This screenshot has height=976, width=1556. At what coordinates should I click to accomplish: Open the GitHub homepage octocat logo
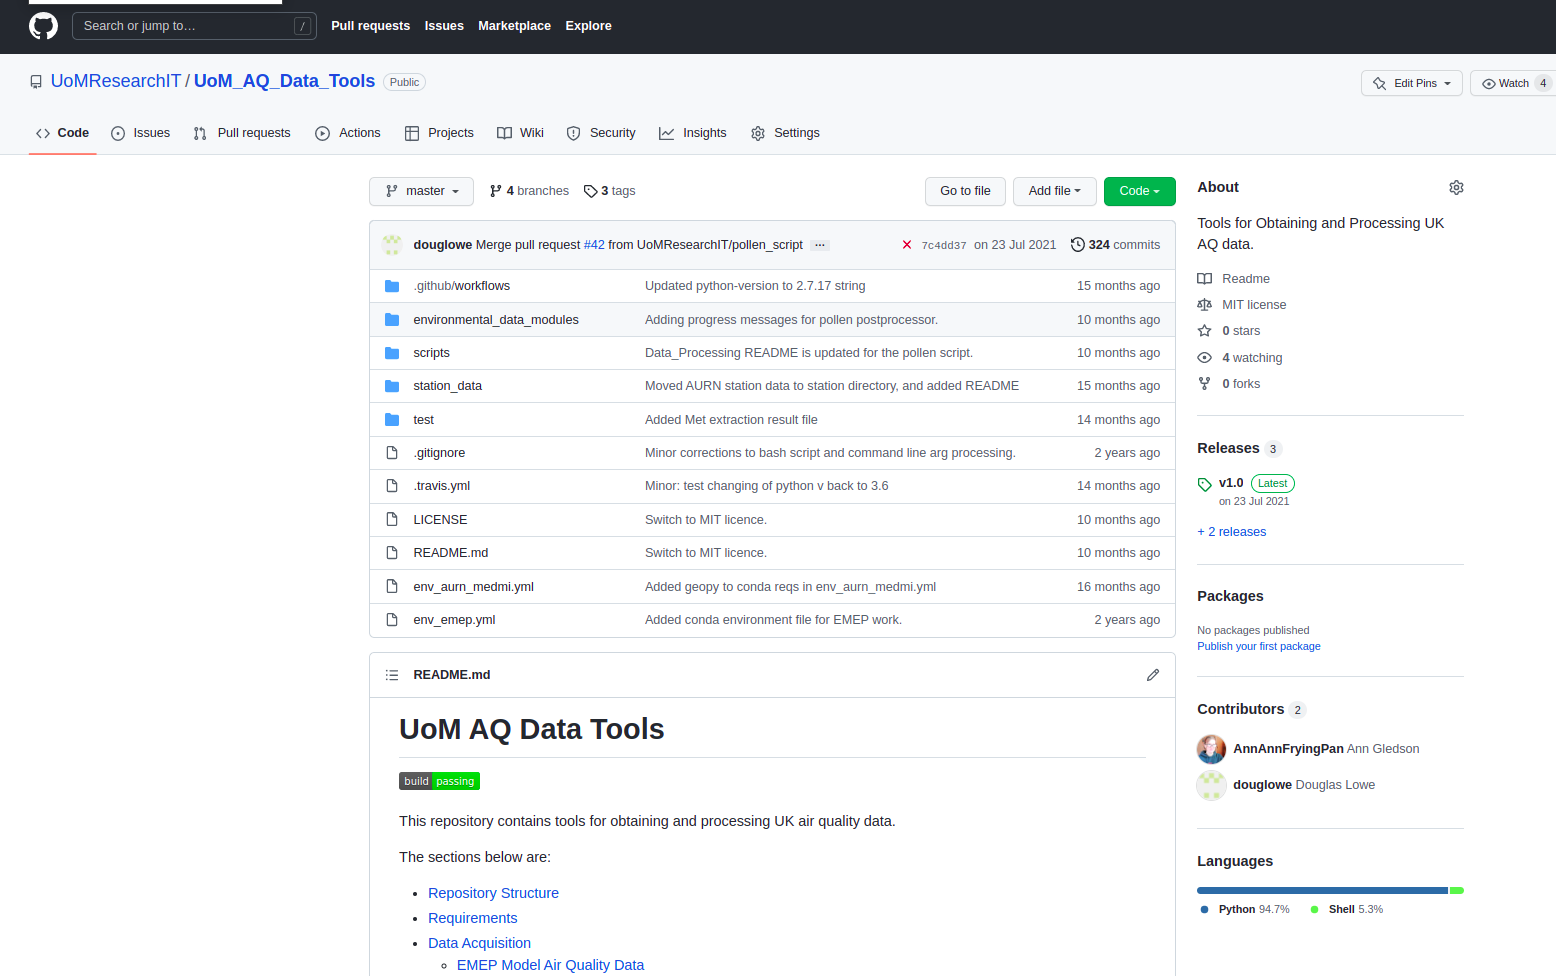click(43, 26)
